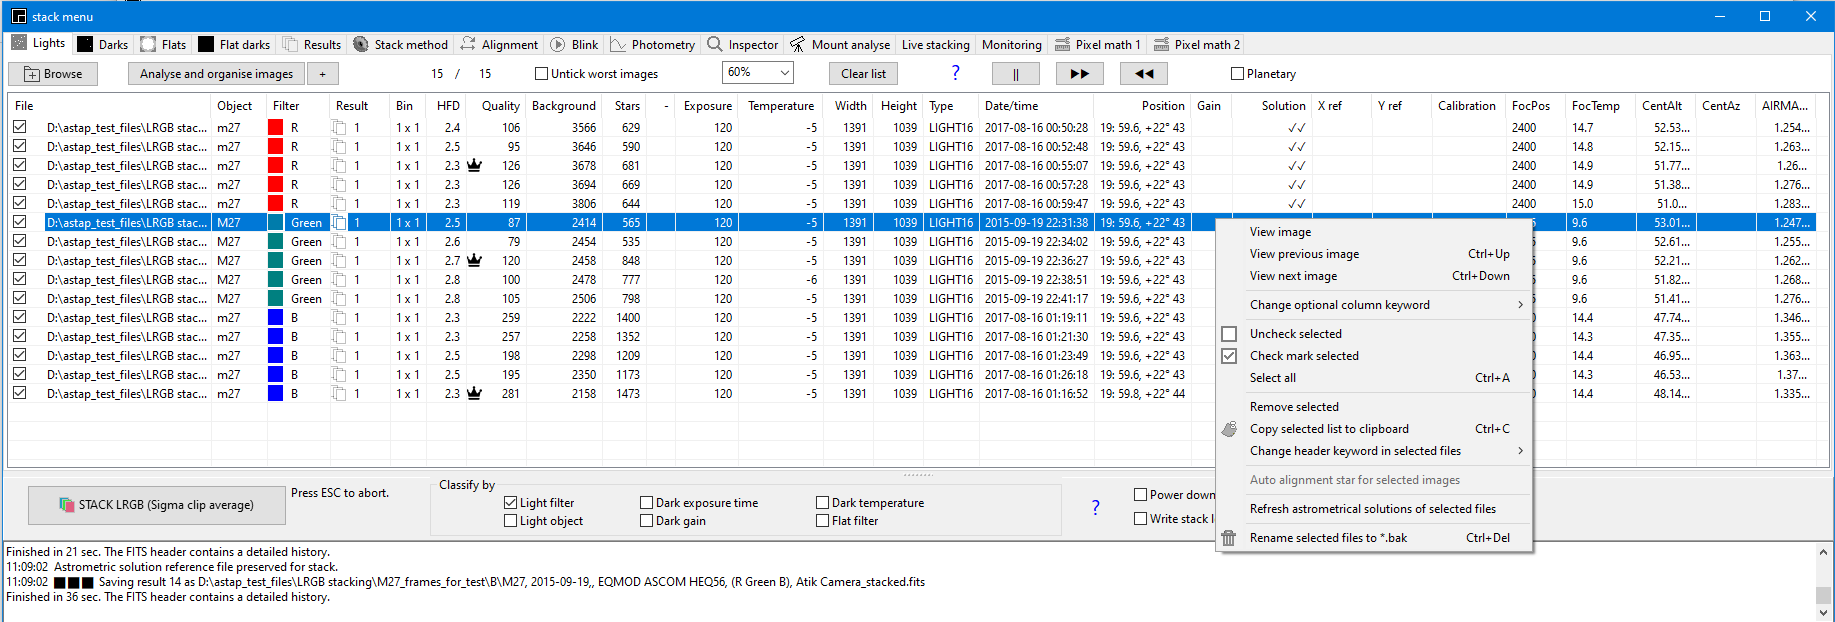Click the red filter swatch at 00:50:28 row

[x=275, y=127]
